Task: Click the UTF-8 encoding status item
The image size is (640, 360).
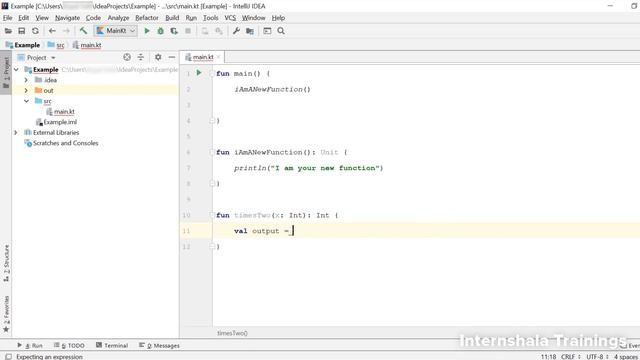Action: point(597,357)
